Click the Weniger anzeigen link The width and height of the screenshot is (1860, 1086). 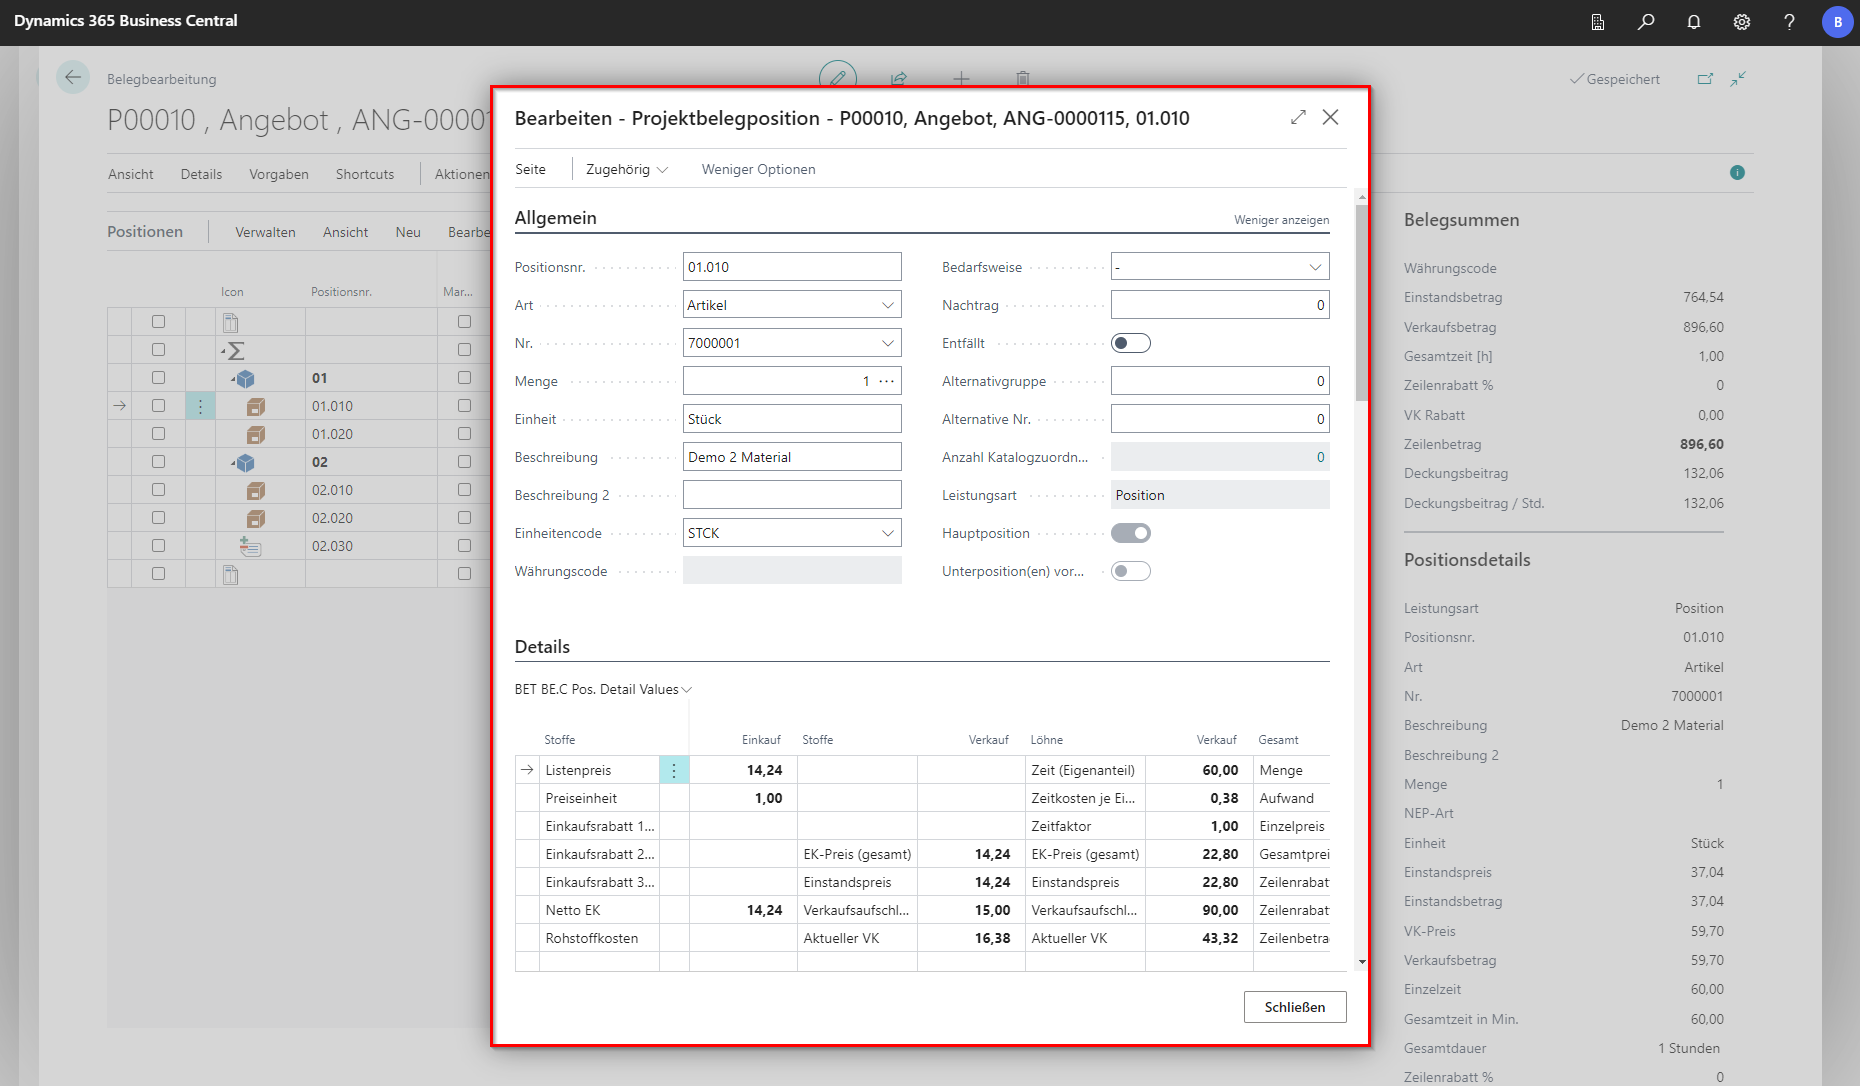(x=1281, y=220)
